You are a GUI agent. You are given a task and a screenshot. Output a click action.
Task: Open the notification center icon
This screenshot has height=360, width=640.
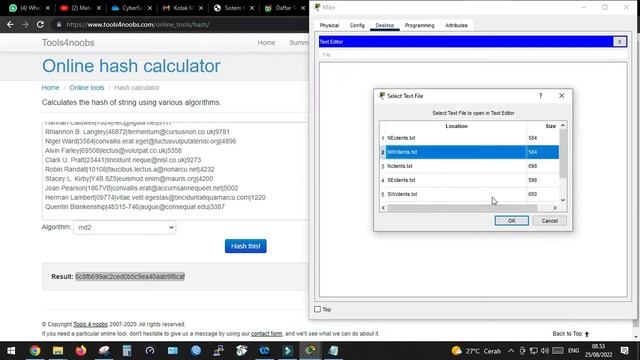click(624, 351)
